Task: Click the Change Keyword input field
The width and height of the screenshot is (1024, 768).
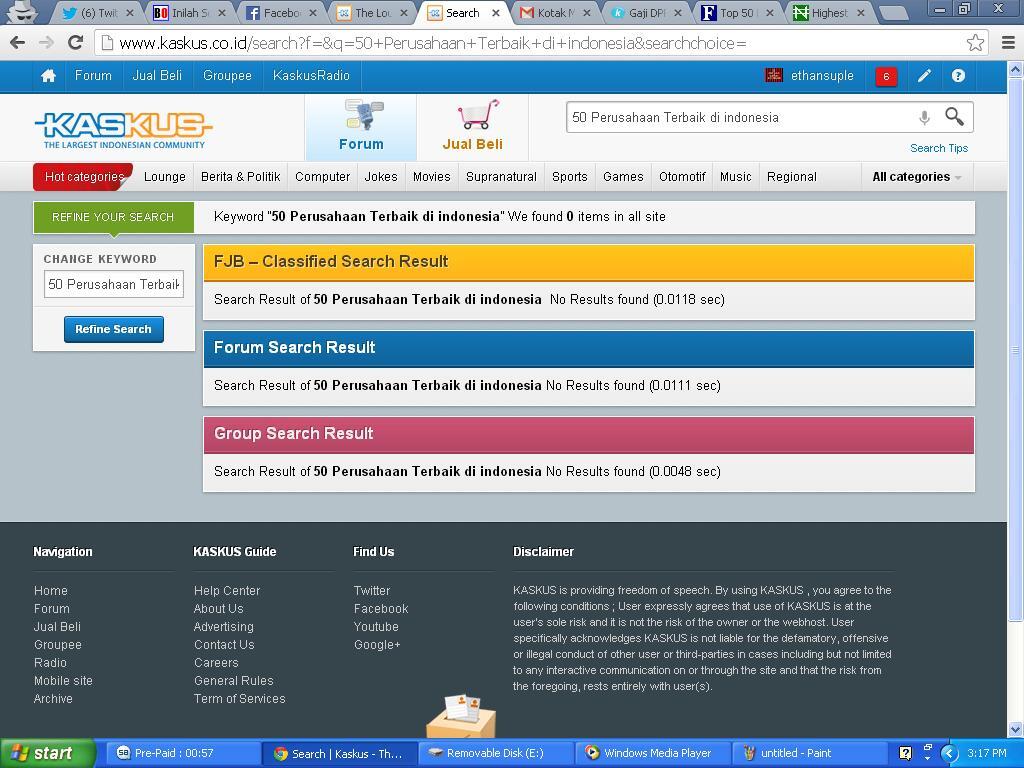Action: pos(114,284)
